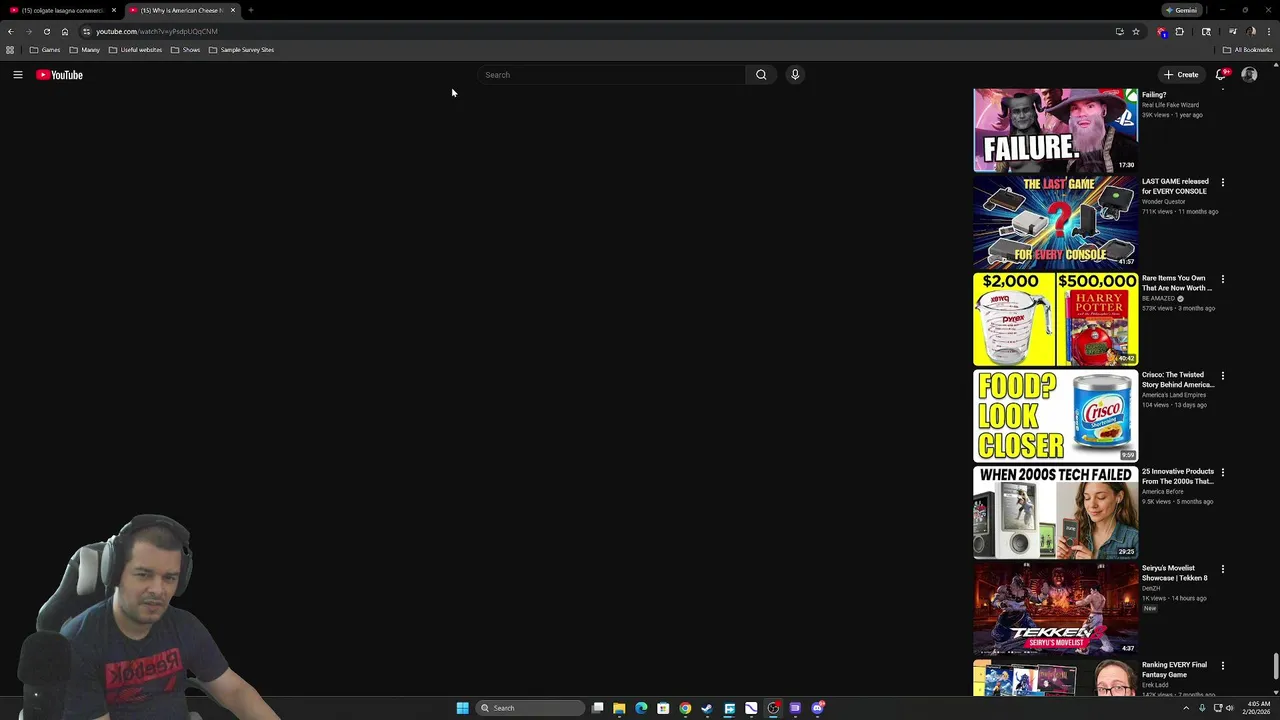Viewport: 1280px width, 720px height.
Task: Open the Windows Start menu
Action: 462,708
